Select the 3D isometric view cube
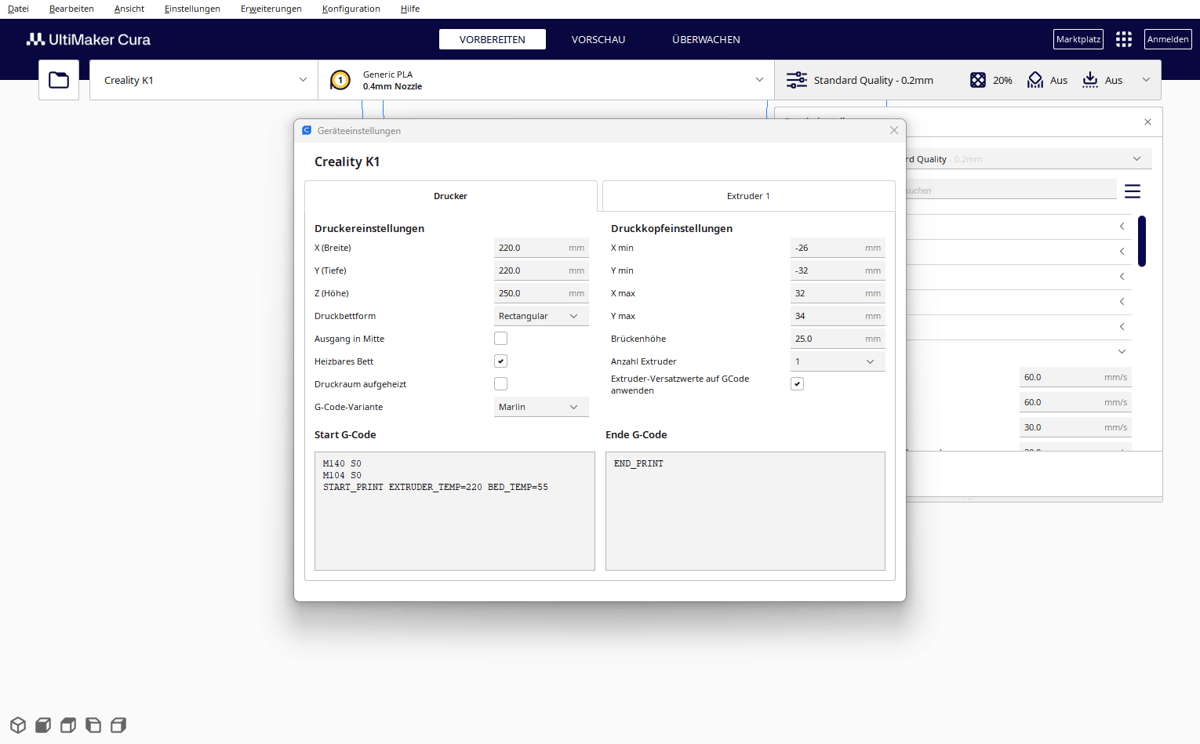 tap(18, 725)
